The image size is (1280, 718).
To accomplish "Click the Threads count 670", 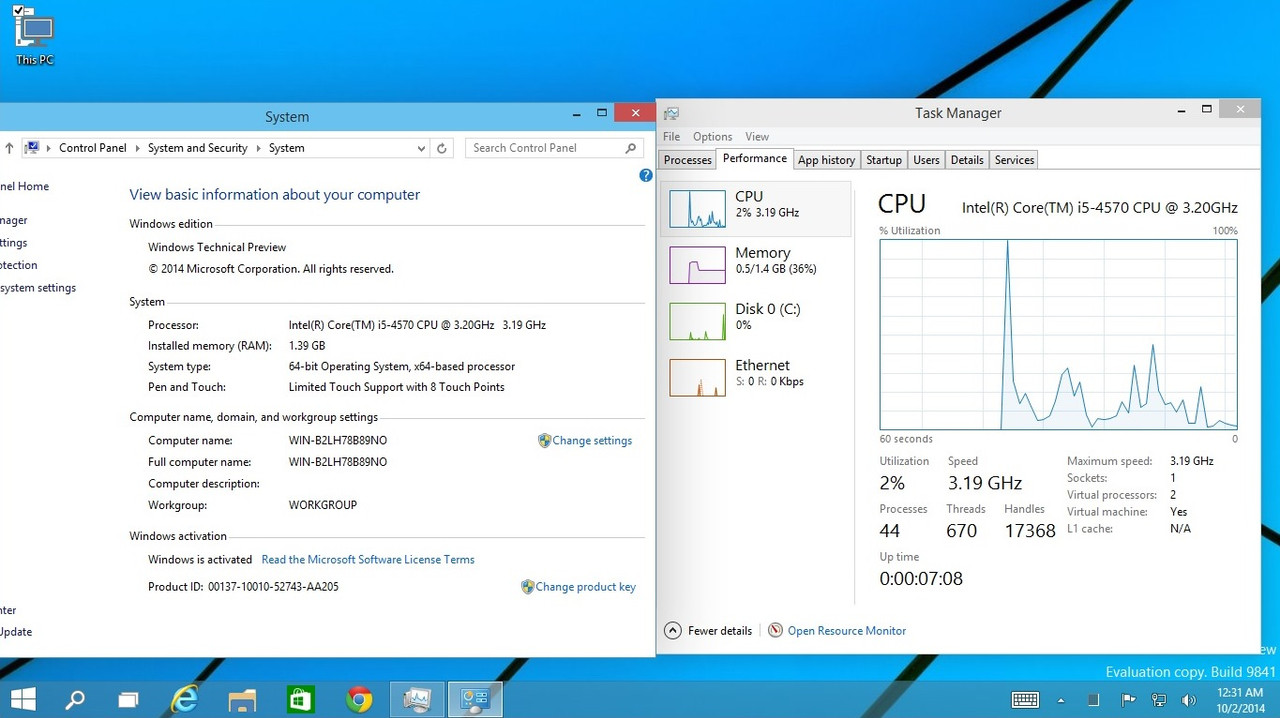I will 962,531.
